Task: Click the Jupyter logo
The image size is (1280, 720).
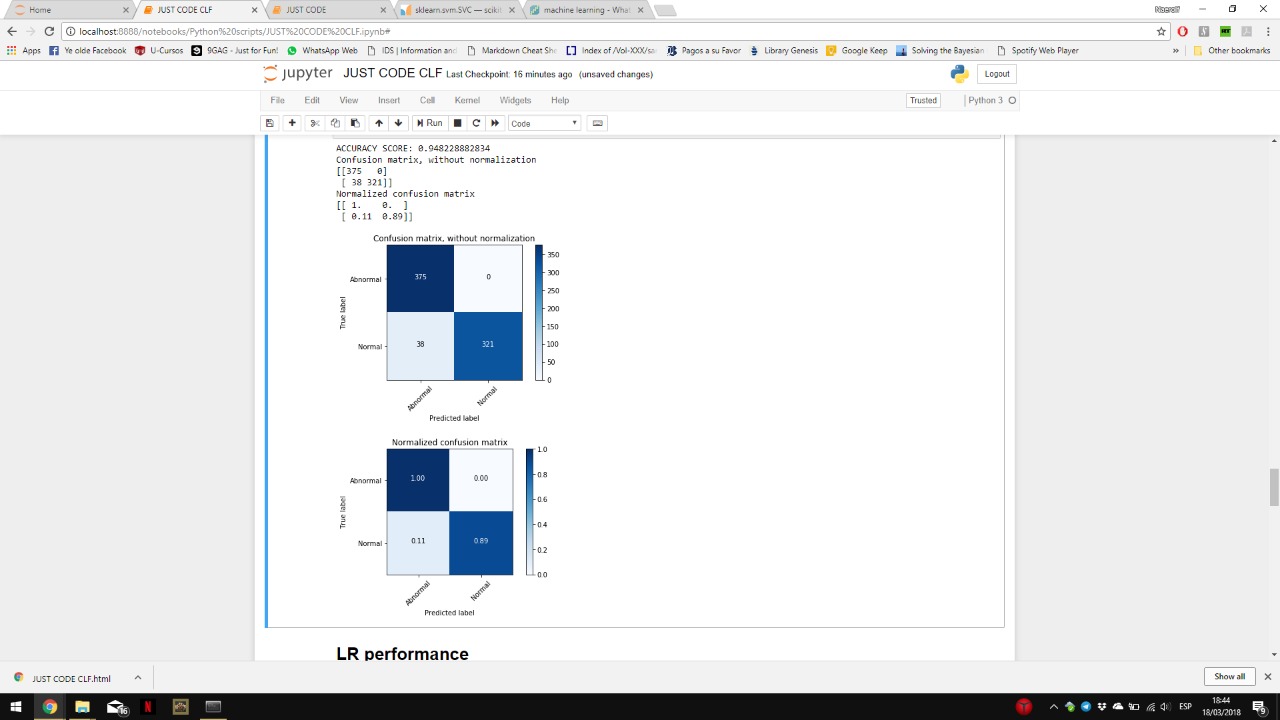Action: tap(298, 74)
